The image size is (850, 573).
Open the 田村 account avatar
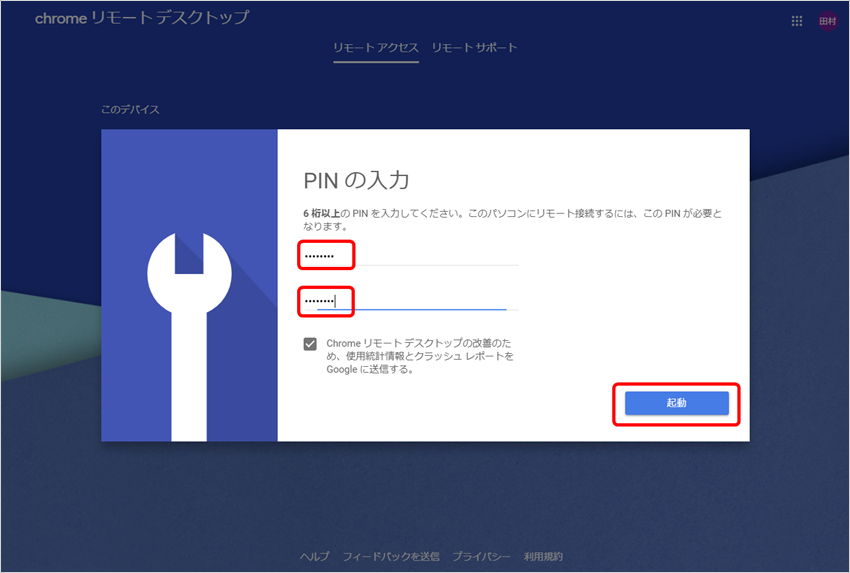coord(827,21)
